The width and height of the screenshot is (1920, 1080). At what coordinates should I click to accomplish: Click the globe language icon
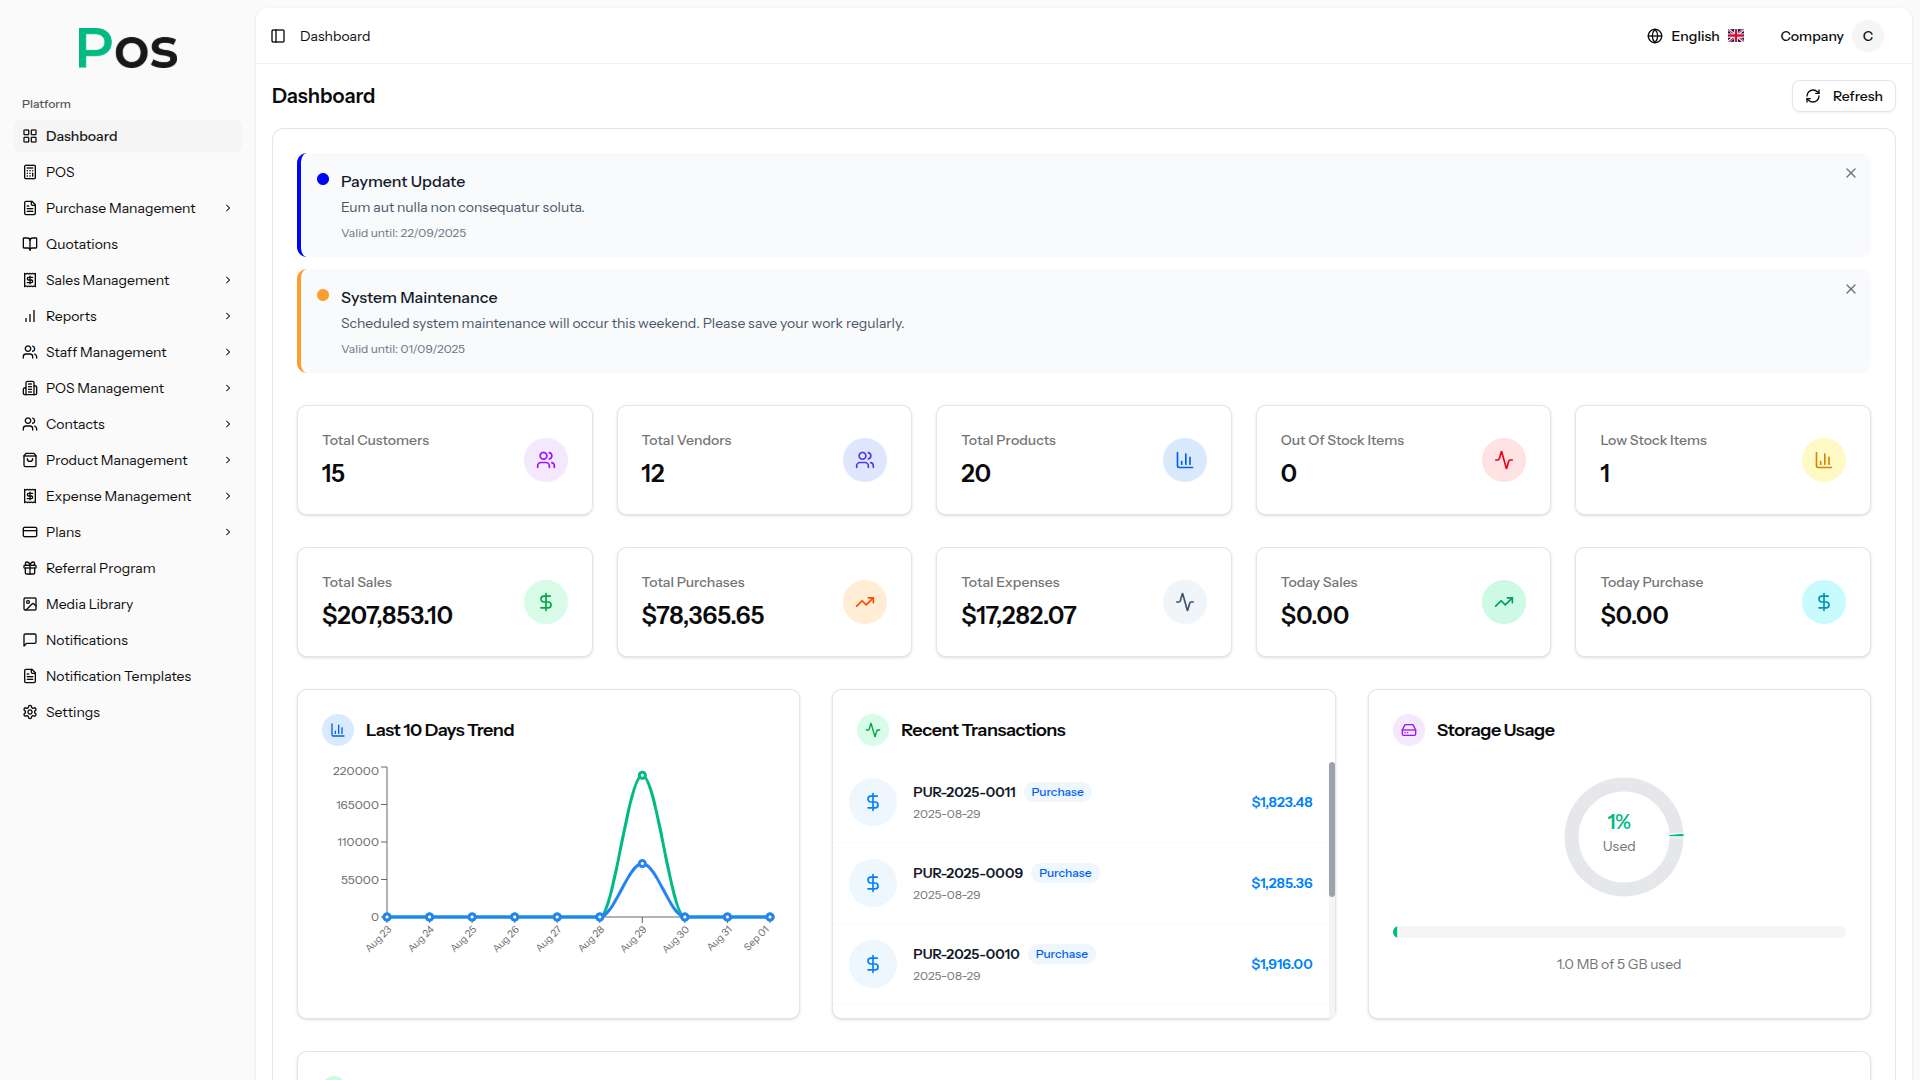click(x=1655, y=36)
